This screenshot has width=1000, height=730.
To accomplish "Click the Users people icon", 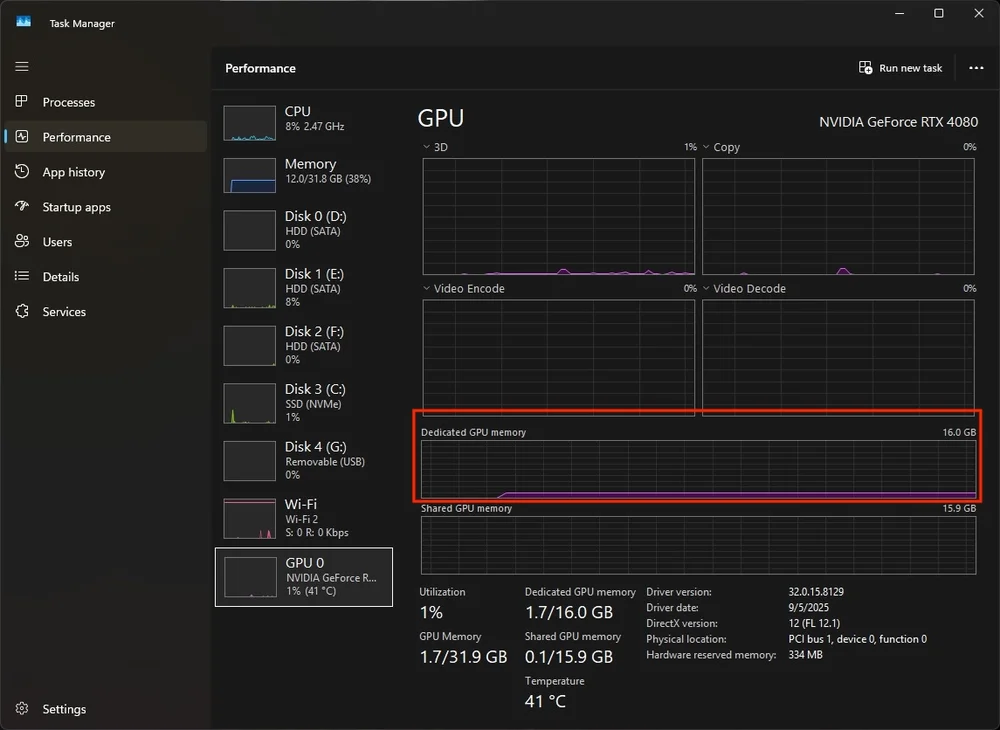I will coord(22,242).
